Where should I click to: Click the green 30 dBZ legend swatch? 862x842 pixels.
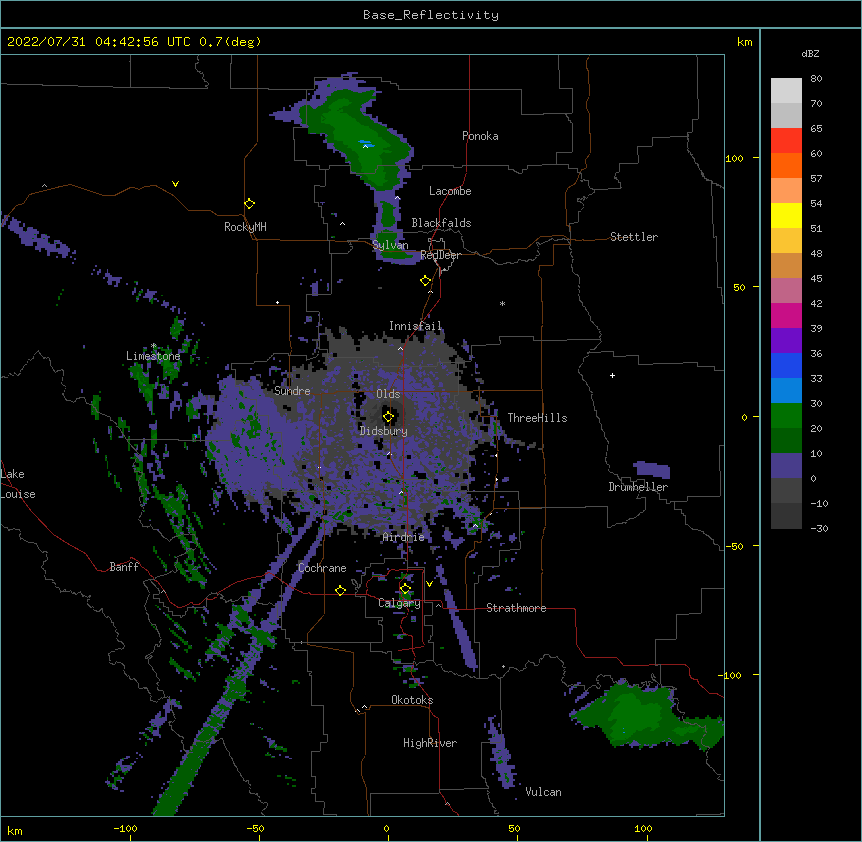point(786,416)
